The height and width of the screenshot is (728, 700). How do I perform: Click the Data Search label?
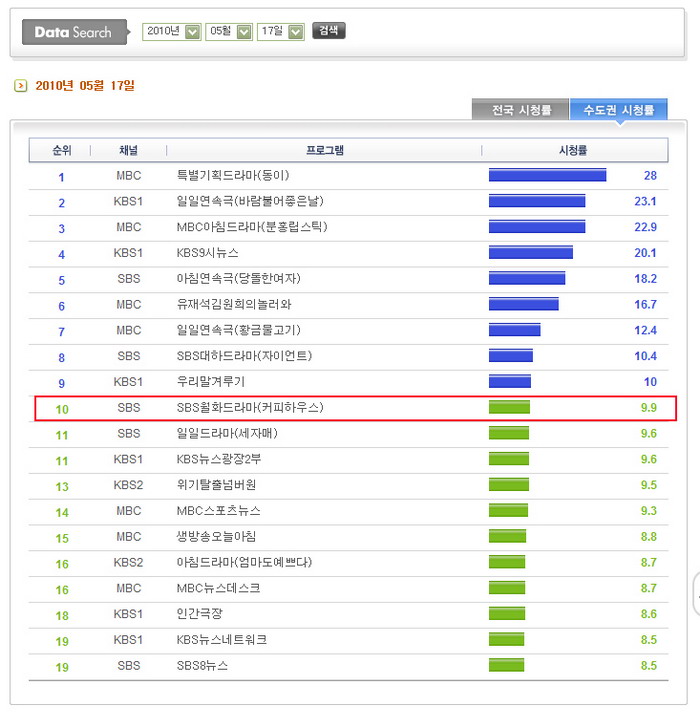74,32
